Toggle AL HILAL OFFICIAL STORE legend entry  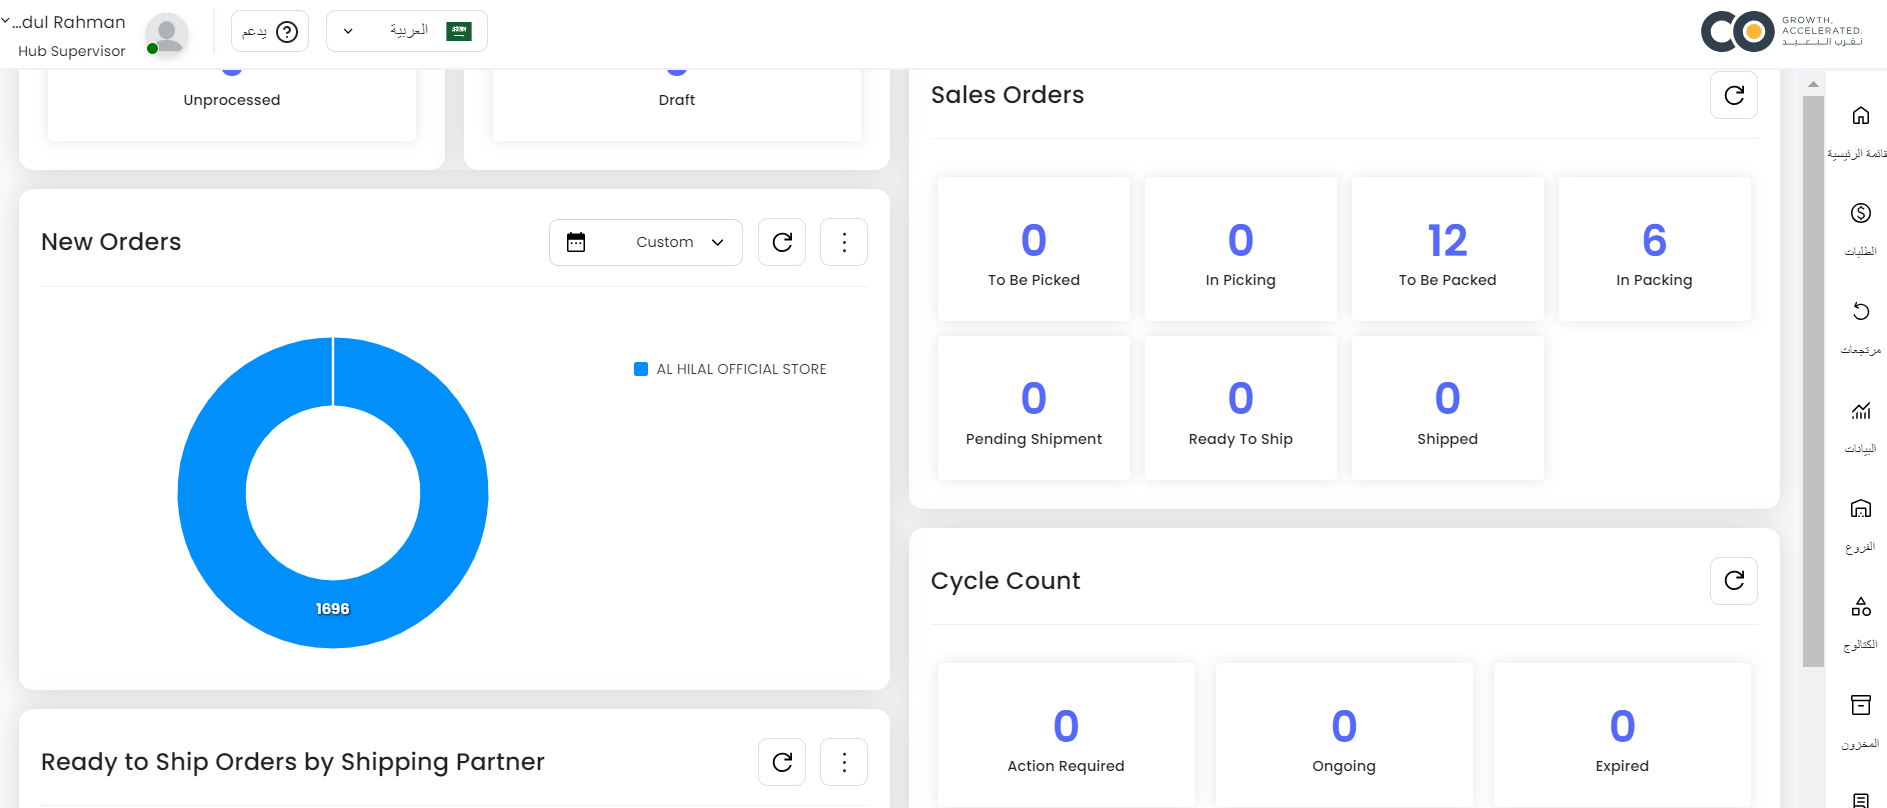tap(731, 369)
